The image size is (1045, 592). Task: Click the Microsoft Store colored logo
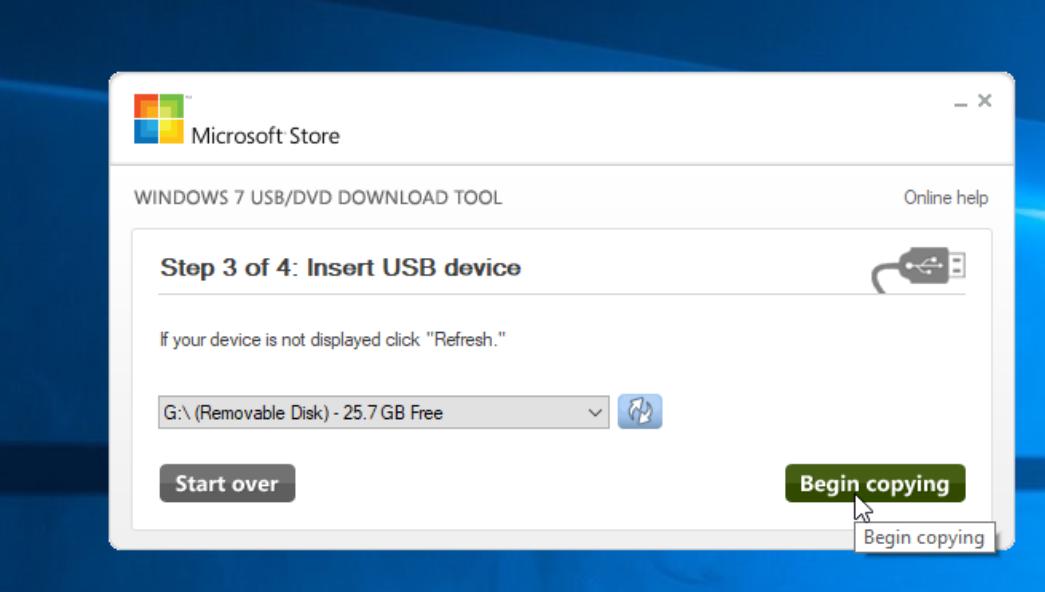coord(159,119)
